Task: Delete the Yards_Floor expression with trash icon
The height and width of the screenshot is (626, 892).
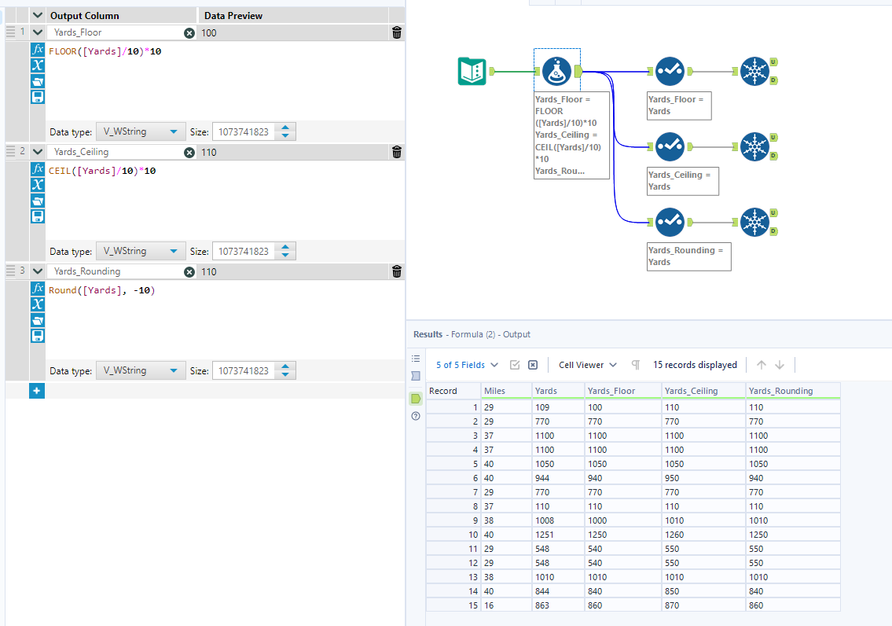Action: (x=397, y=32)
